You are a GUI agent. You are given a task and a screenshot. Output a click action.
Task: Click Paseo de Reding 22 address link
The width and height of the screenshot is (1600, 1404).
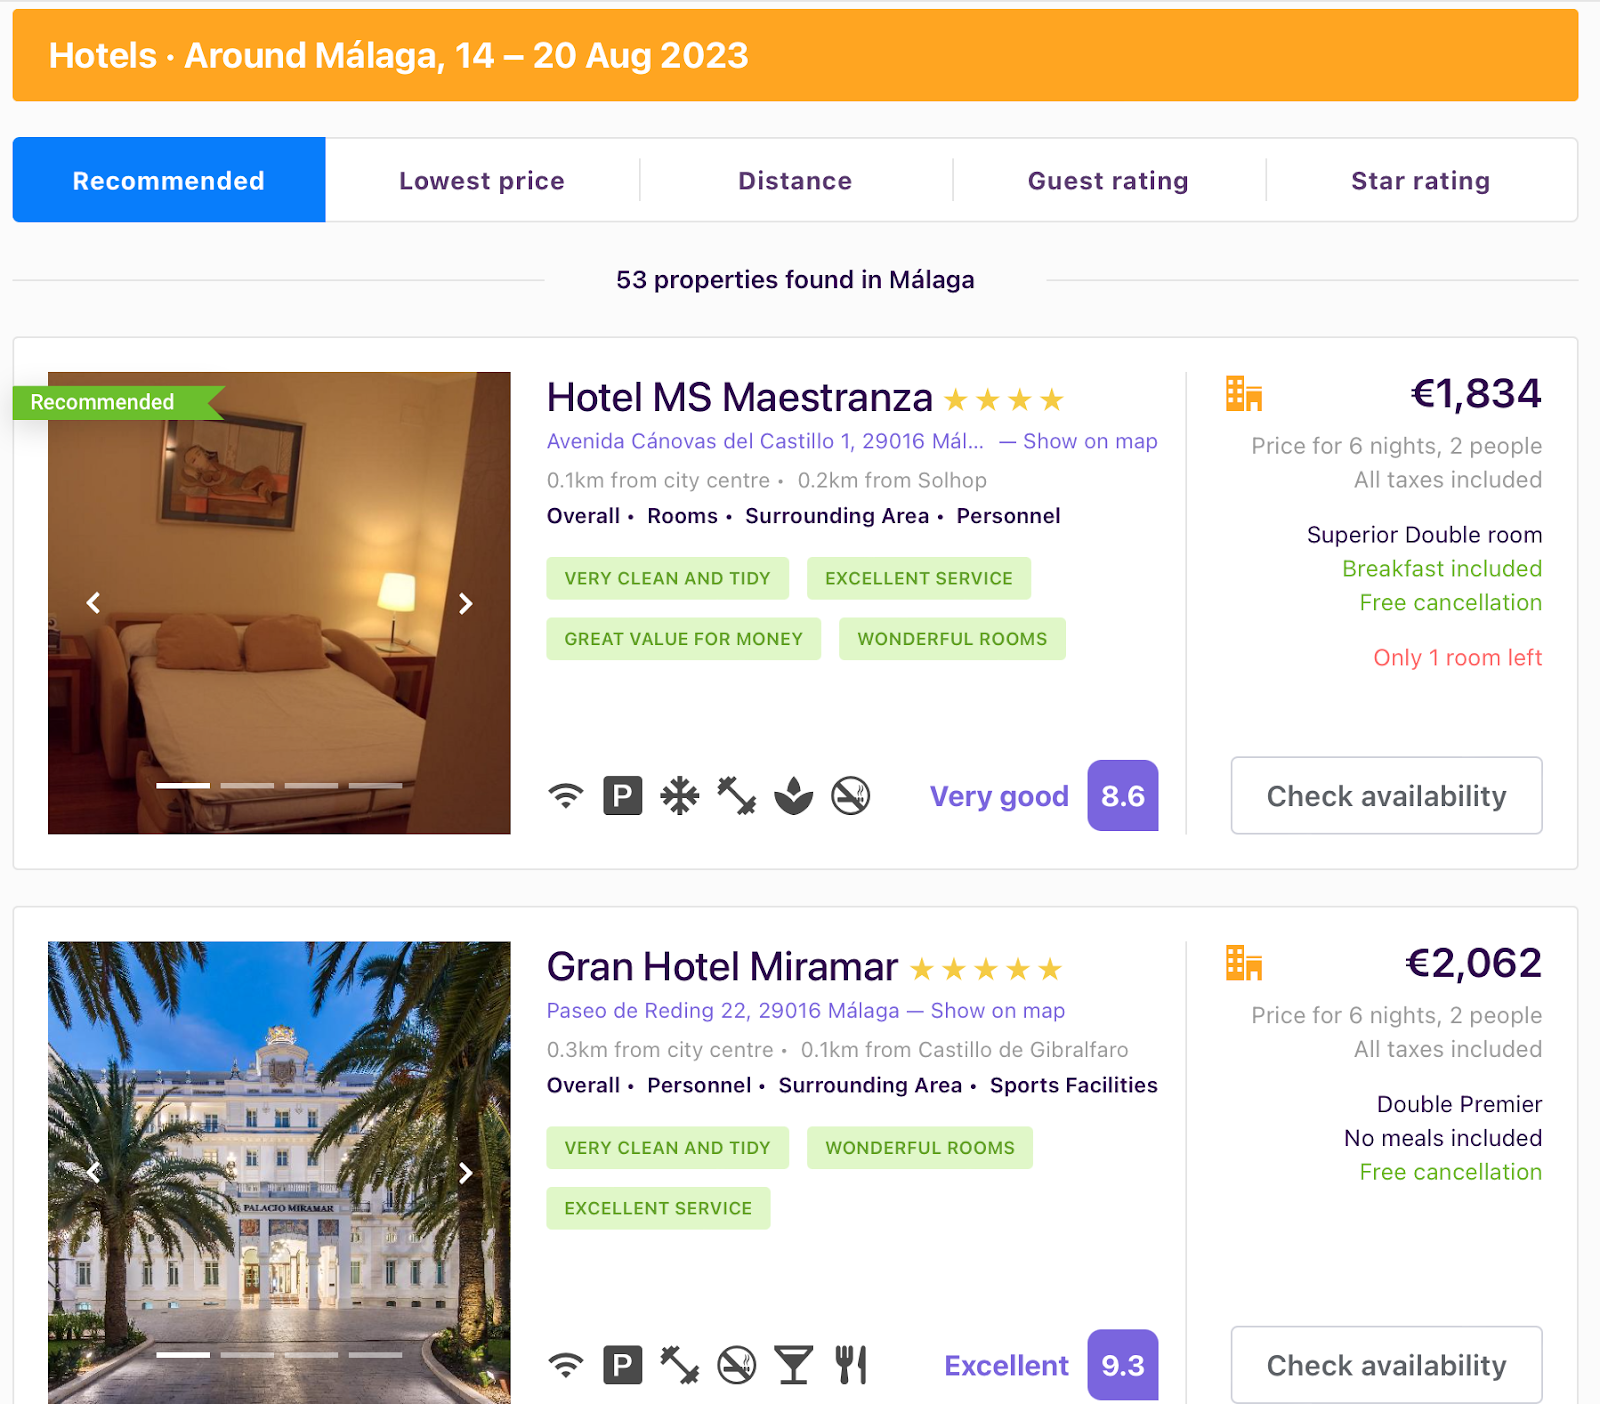click(723, 1010)
